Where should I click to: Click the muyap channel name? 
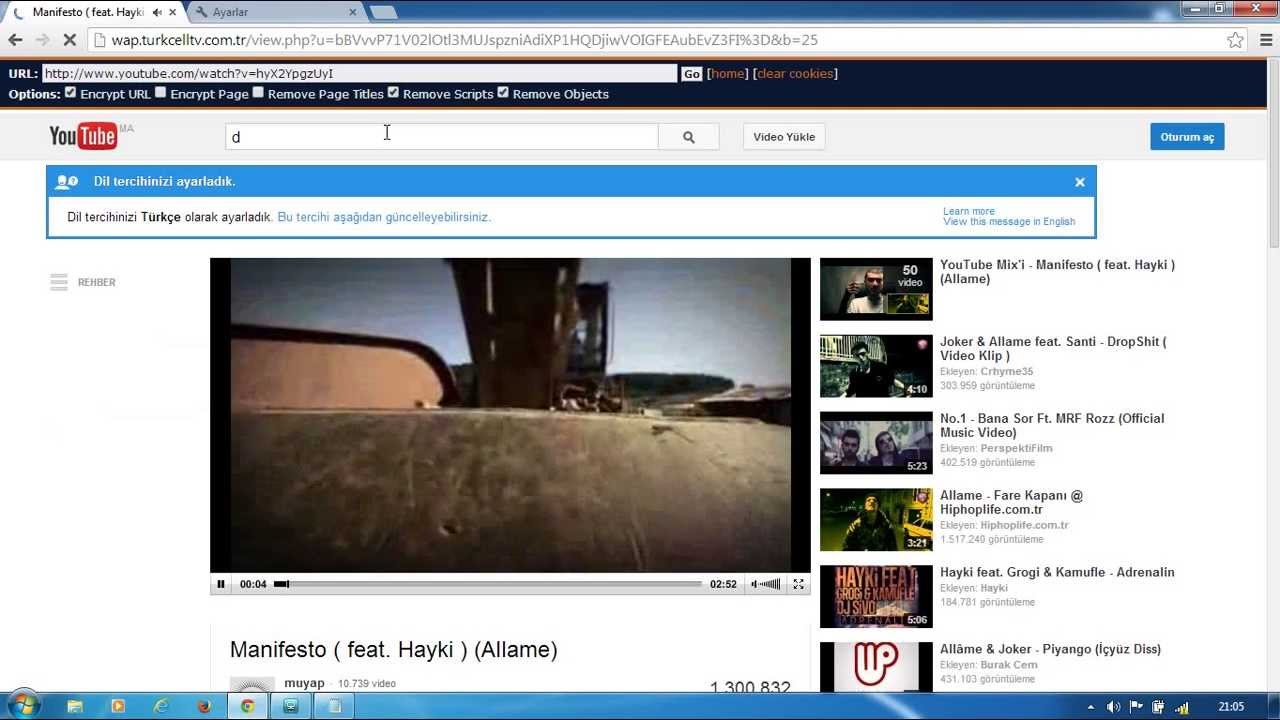point(304,683)
